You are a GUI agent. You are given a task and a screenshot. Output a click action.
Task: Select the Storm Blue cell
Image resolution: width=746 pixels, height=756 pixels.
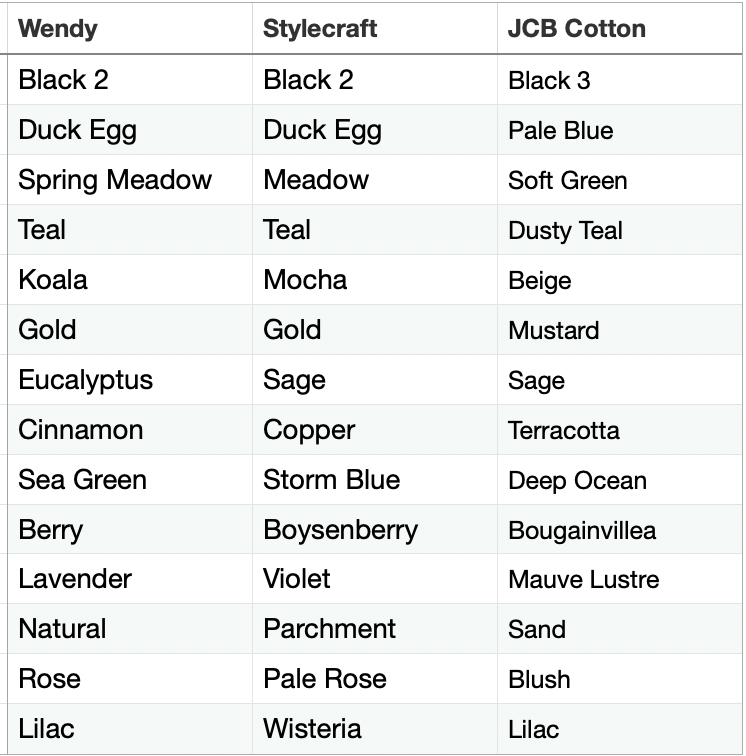(x=375, y=480)
